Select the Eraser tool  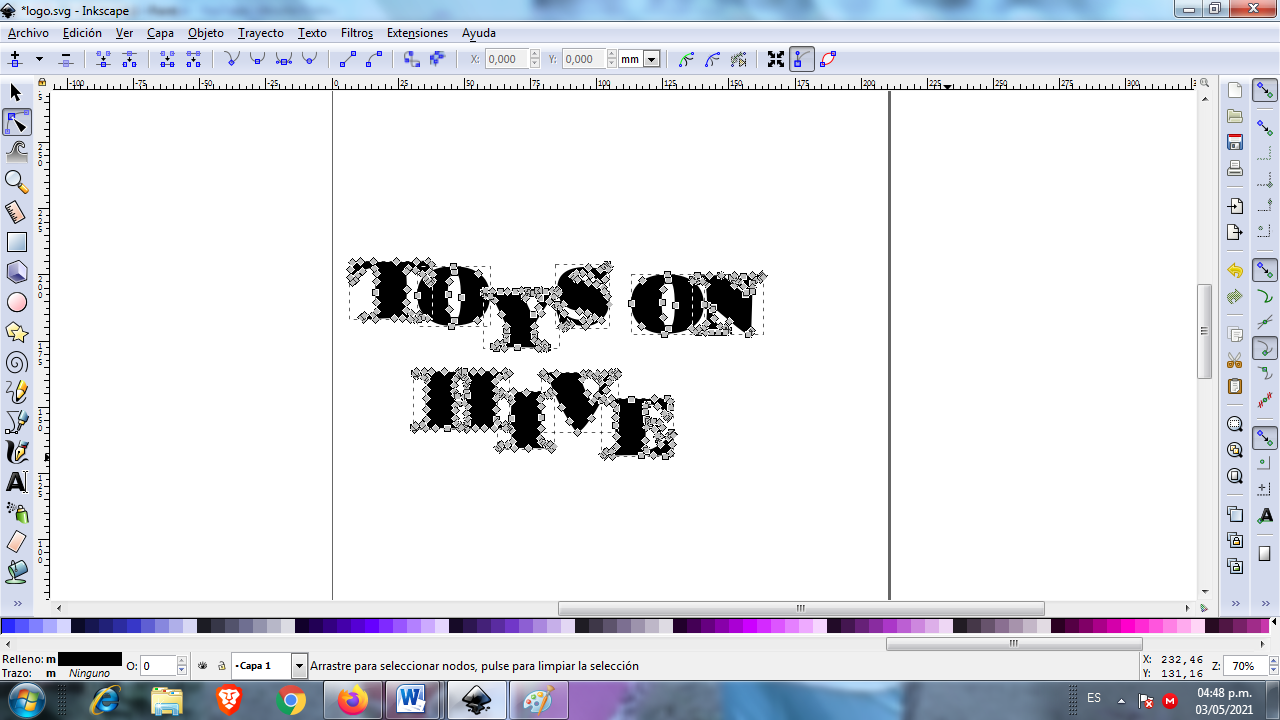coord(17,542)
